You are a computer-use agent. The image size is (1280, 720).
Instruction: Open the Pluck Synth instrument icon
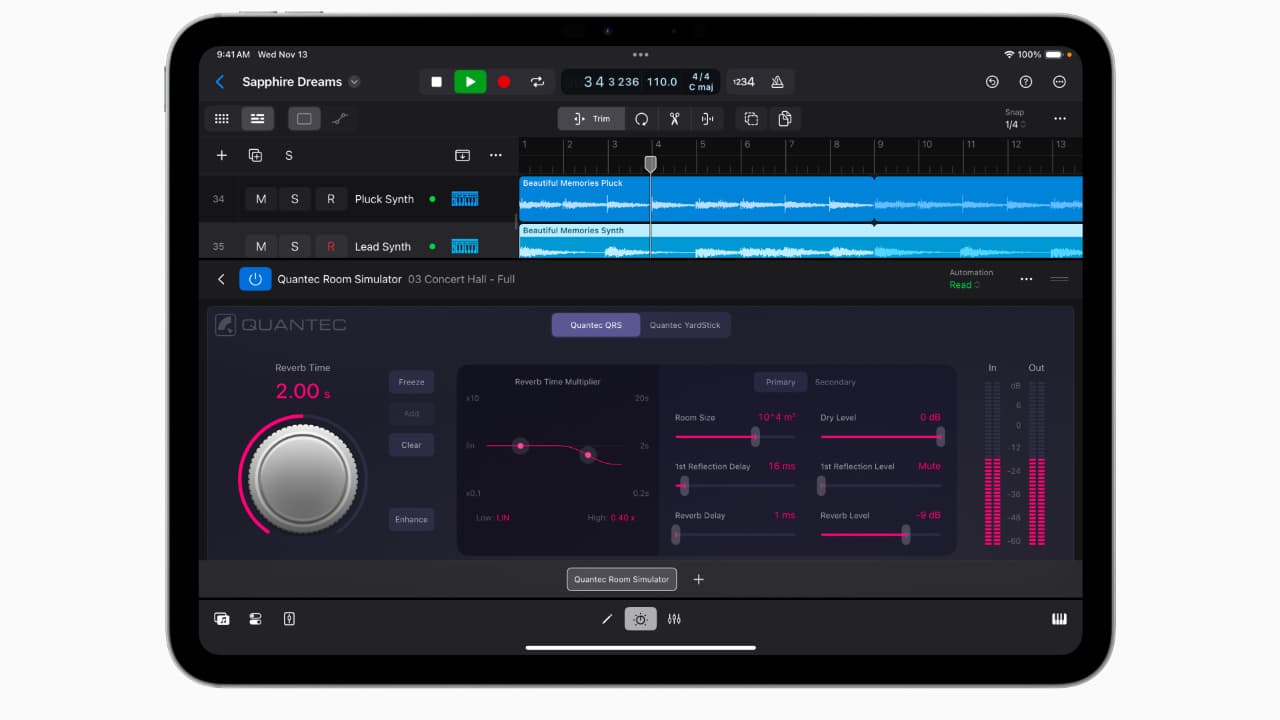coord(464,199)
